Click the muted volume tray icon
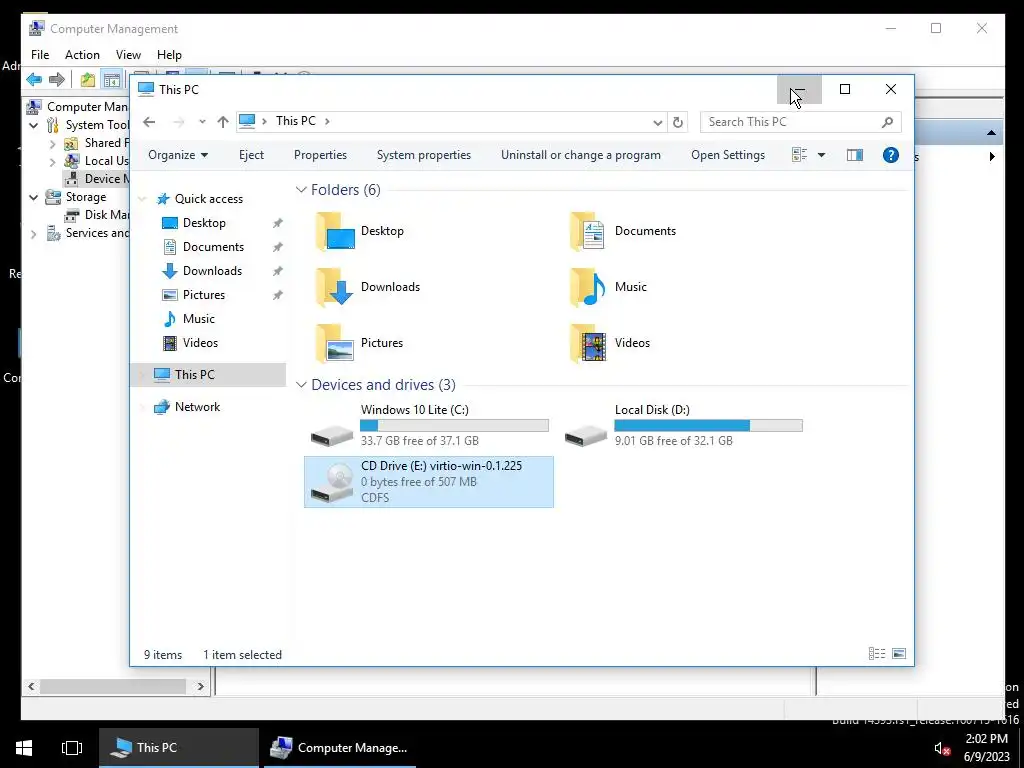This screenshot has height=768, width=1024. [x=941, y=748]
